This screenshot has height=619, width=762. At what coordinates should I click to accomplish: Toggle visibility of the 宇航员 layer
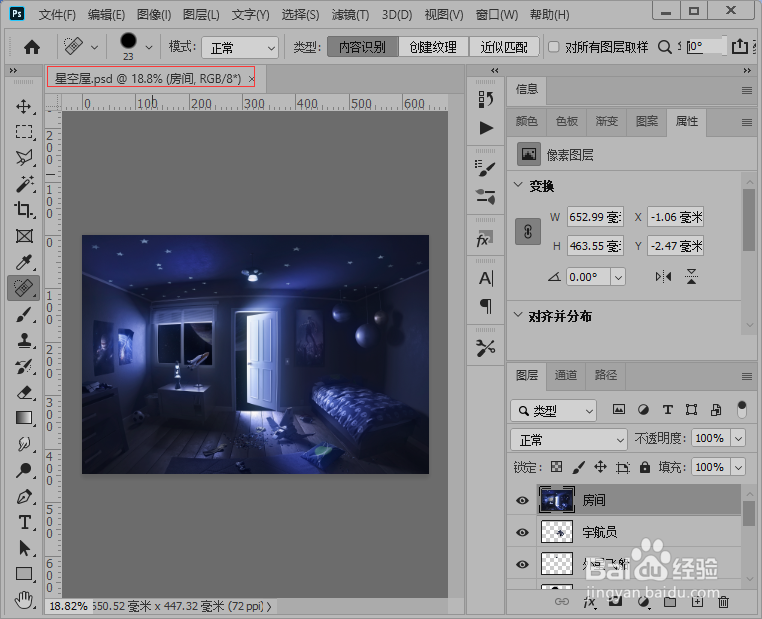(x=522, y=533)
